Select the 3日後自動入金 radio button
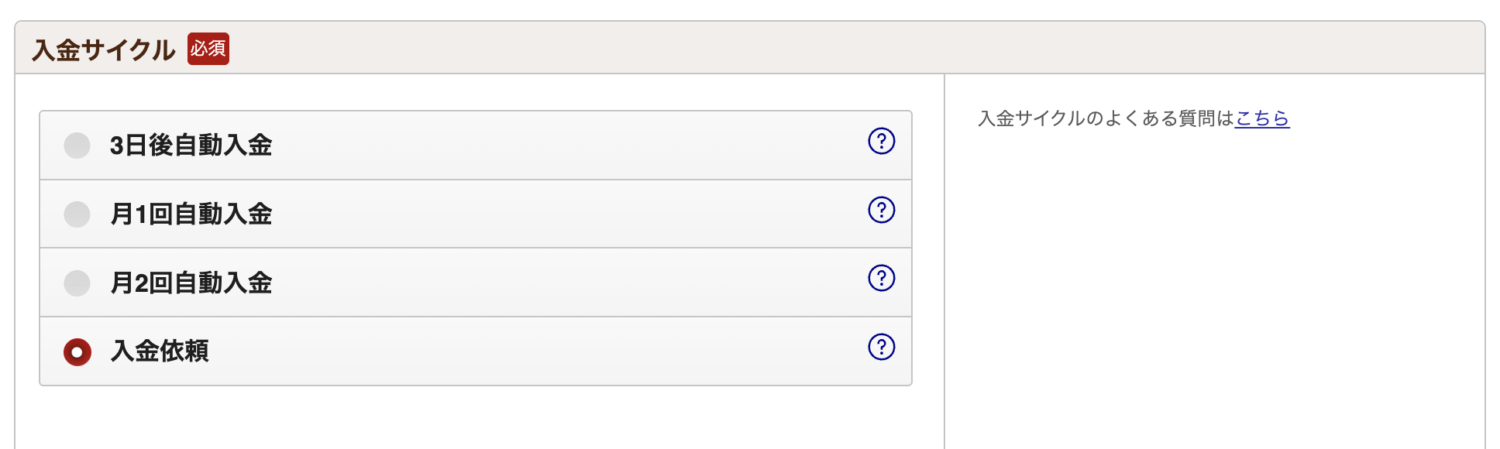Viewport: 1500px width, 449px height. (x=77, y=146)
